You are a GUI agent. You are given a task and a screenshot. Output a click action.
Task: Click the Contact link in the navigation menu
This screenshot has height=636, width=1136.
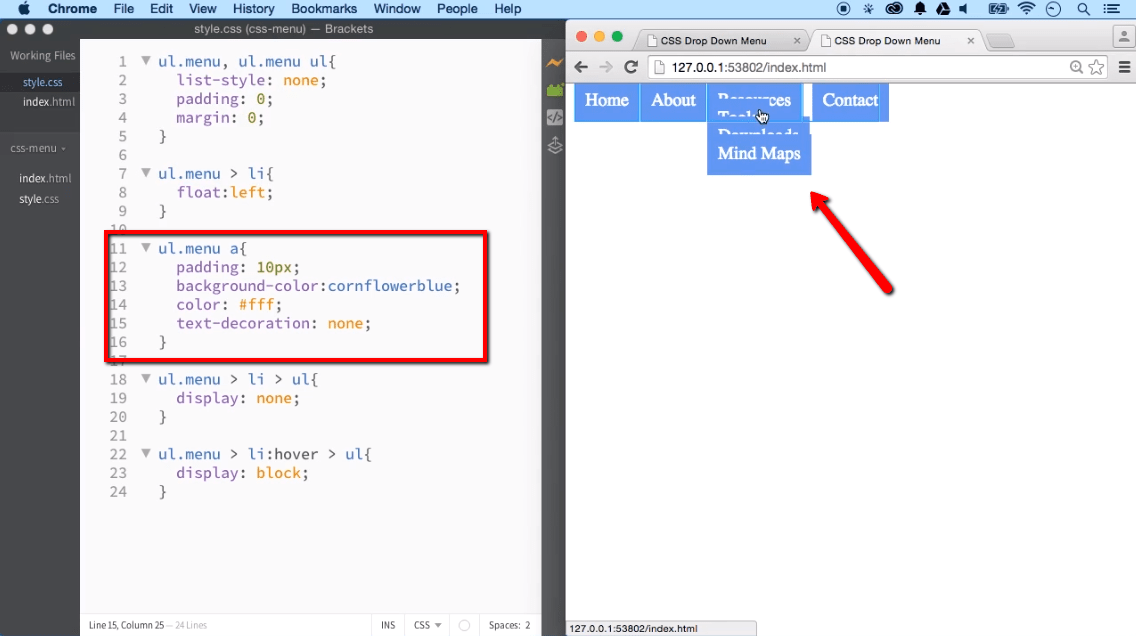849,101
